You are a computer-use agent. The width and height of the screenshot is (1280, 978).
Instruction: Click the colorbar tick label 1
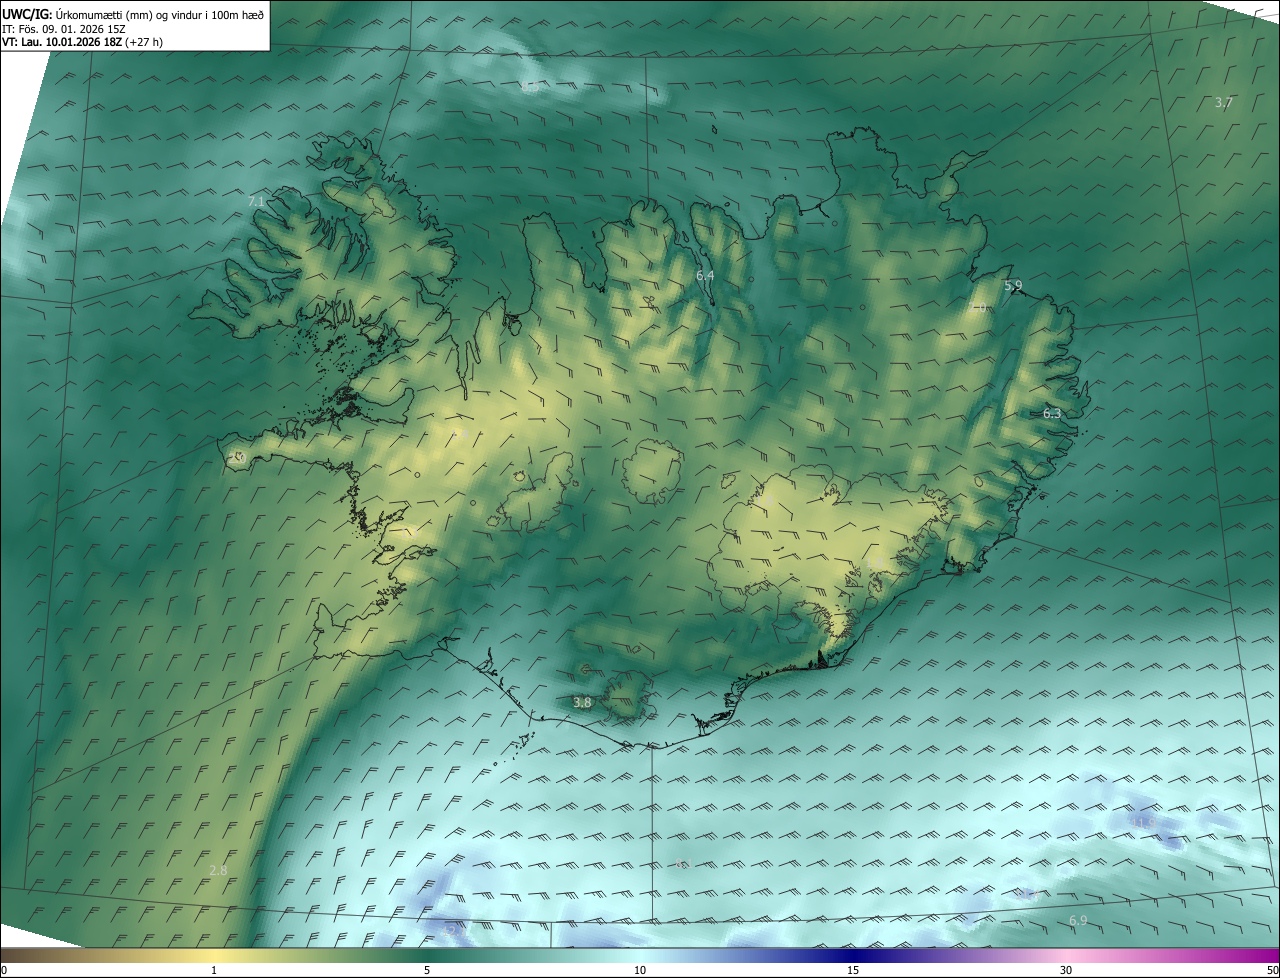[x=214, y=970]
